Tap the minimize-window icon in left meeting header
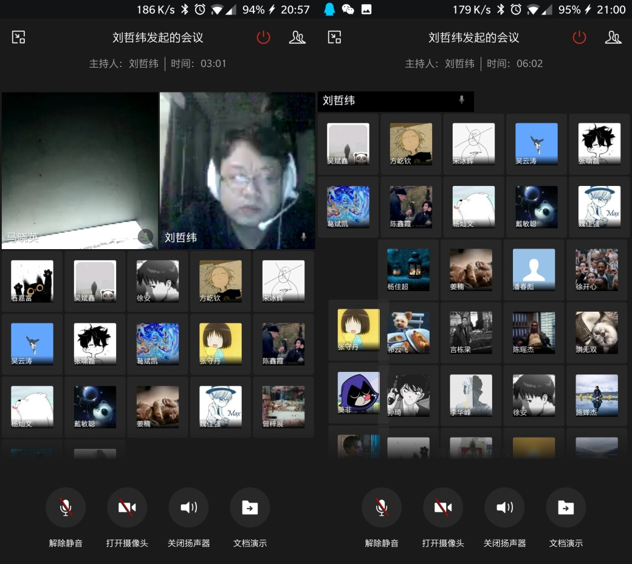The image size is (633, 565). click(x=19, y=38)
